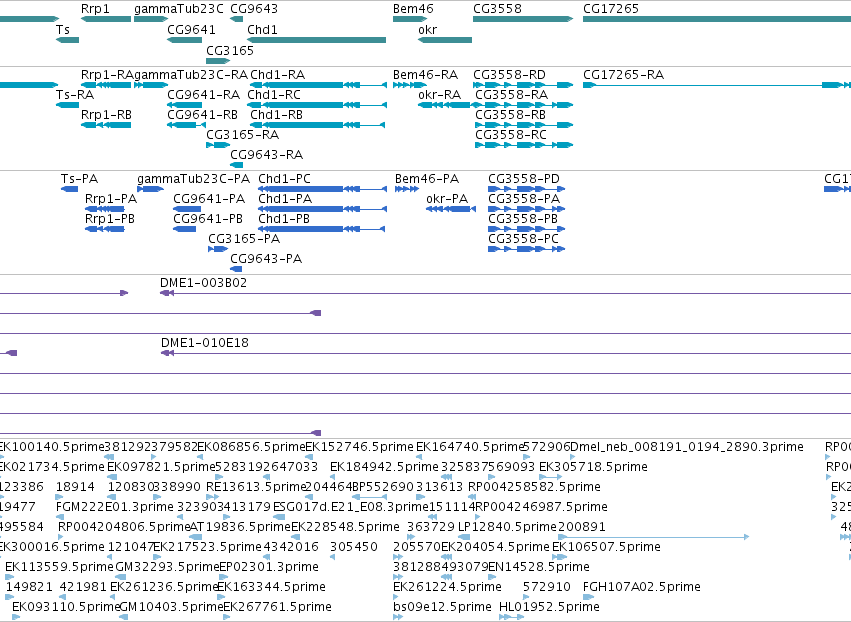Click the CG9641-PA protein label
The width and height of the screenshot is (851, 622).
pyautogui.click(x=209, y=199)
